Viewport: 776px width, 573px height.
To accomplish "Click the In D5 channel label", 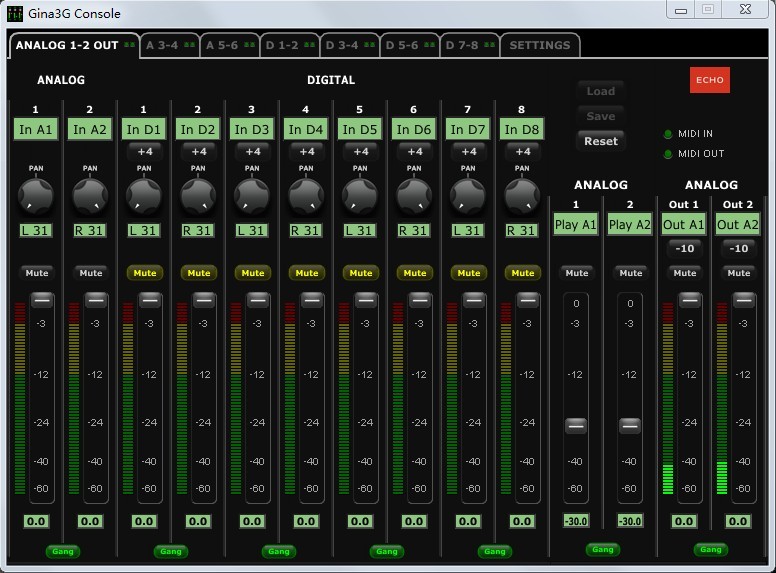I will (360, 129).
